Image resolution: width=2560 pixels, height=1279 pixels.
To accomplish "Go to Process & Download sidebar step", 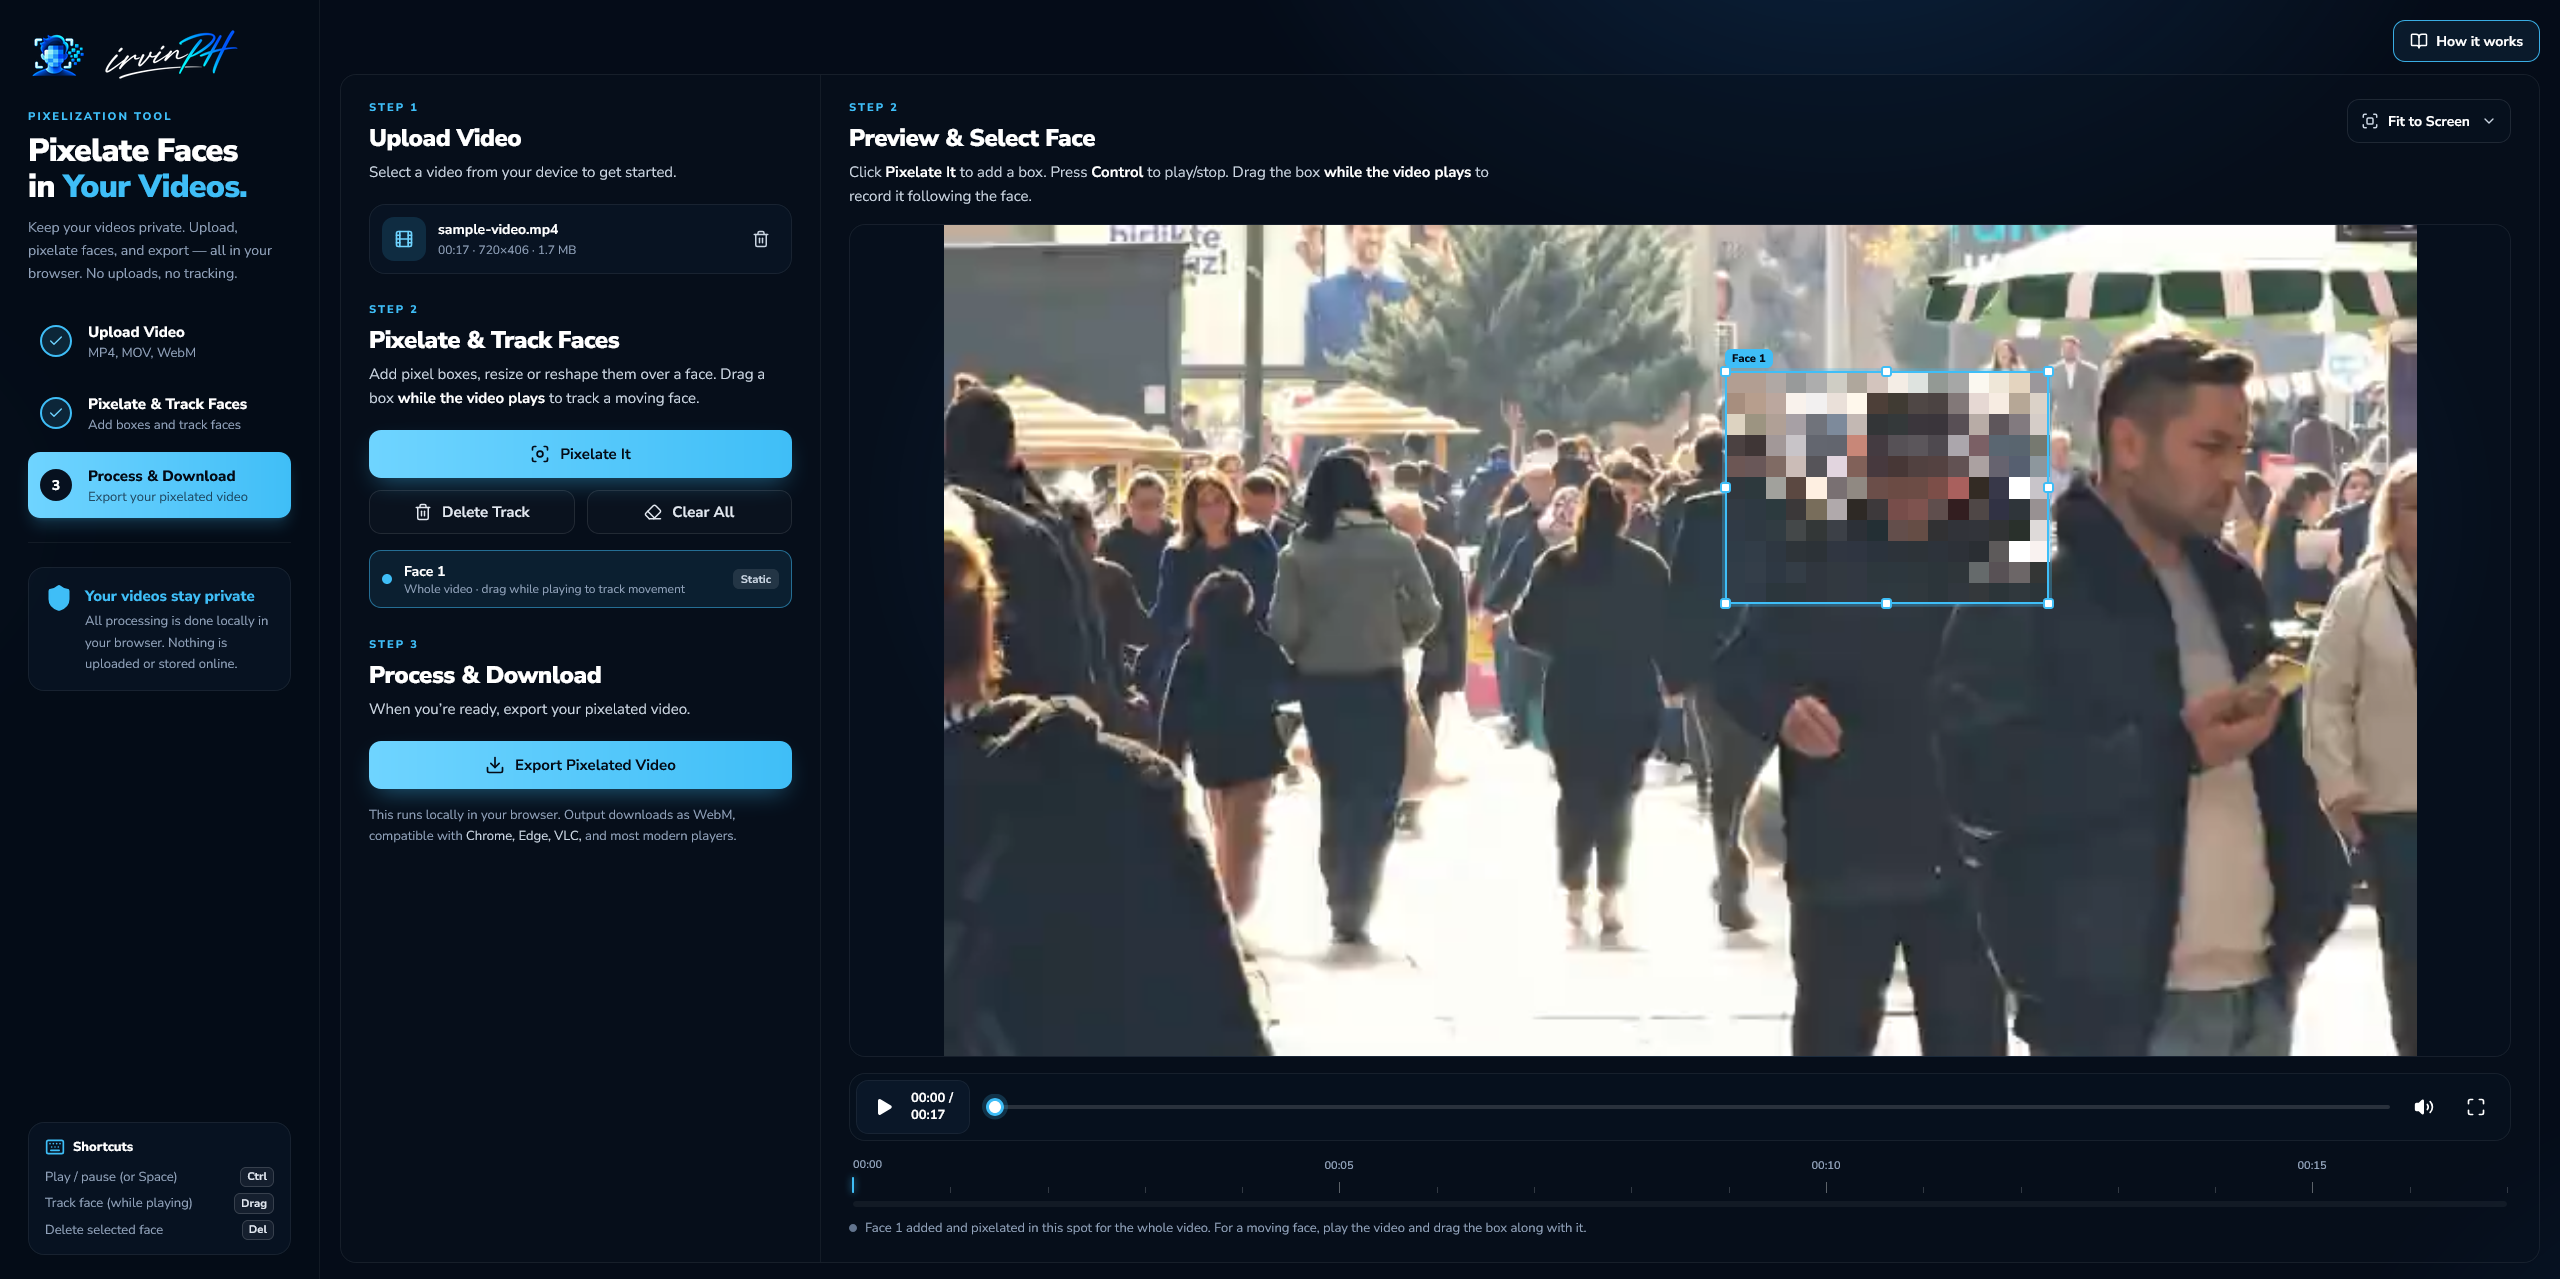I will [160, 485].
